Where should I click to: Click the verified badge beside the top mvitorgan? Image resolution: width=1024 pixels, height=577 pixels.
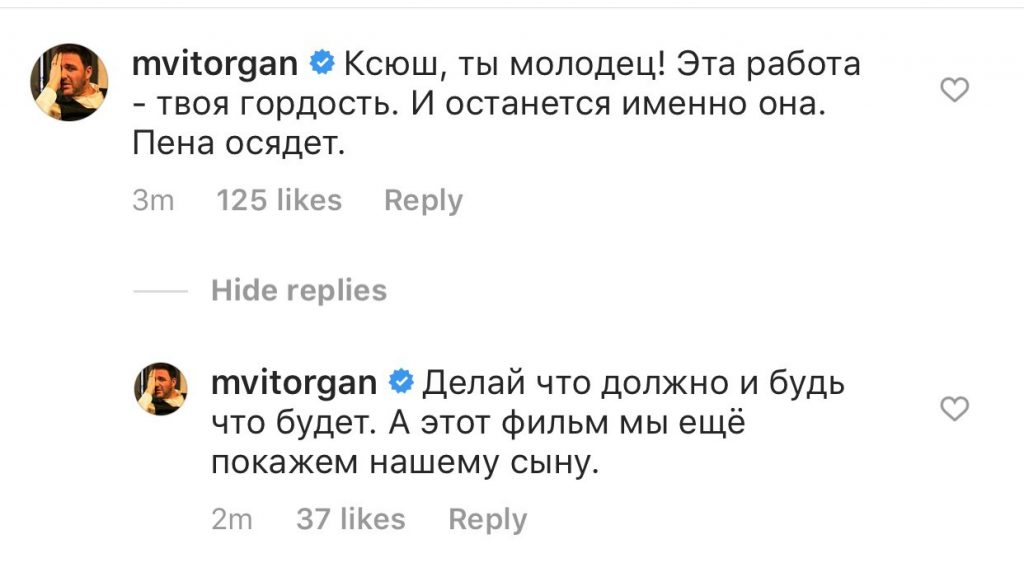pos(322,63)
